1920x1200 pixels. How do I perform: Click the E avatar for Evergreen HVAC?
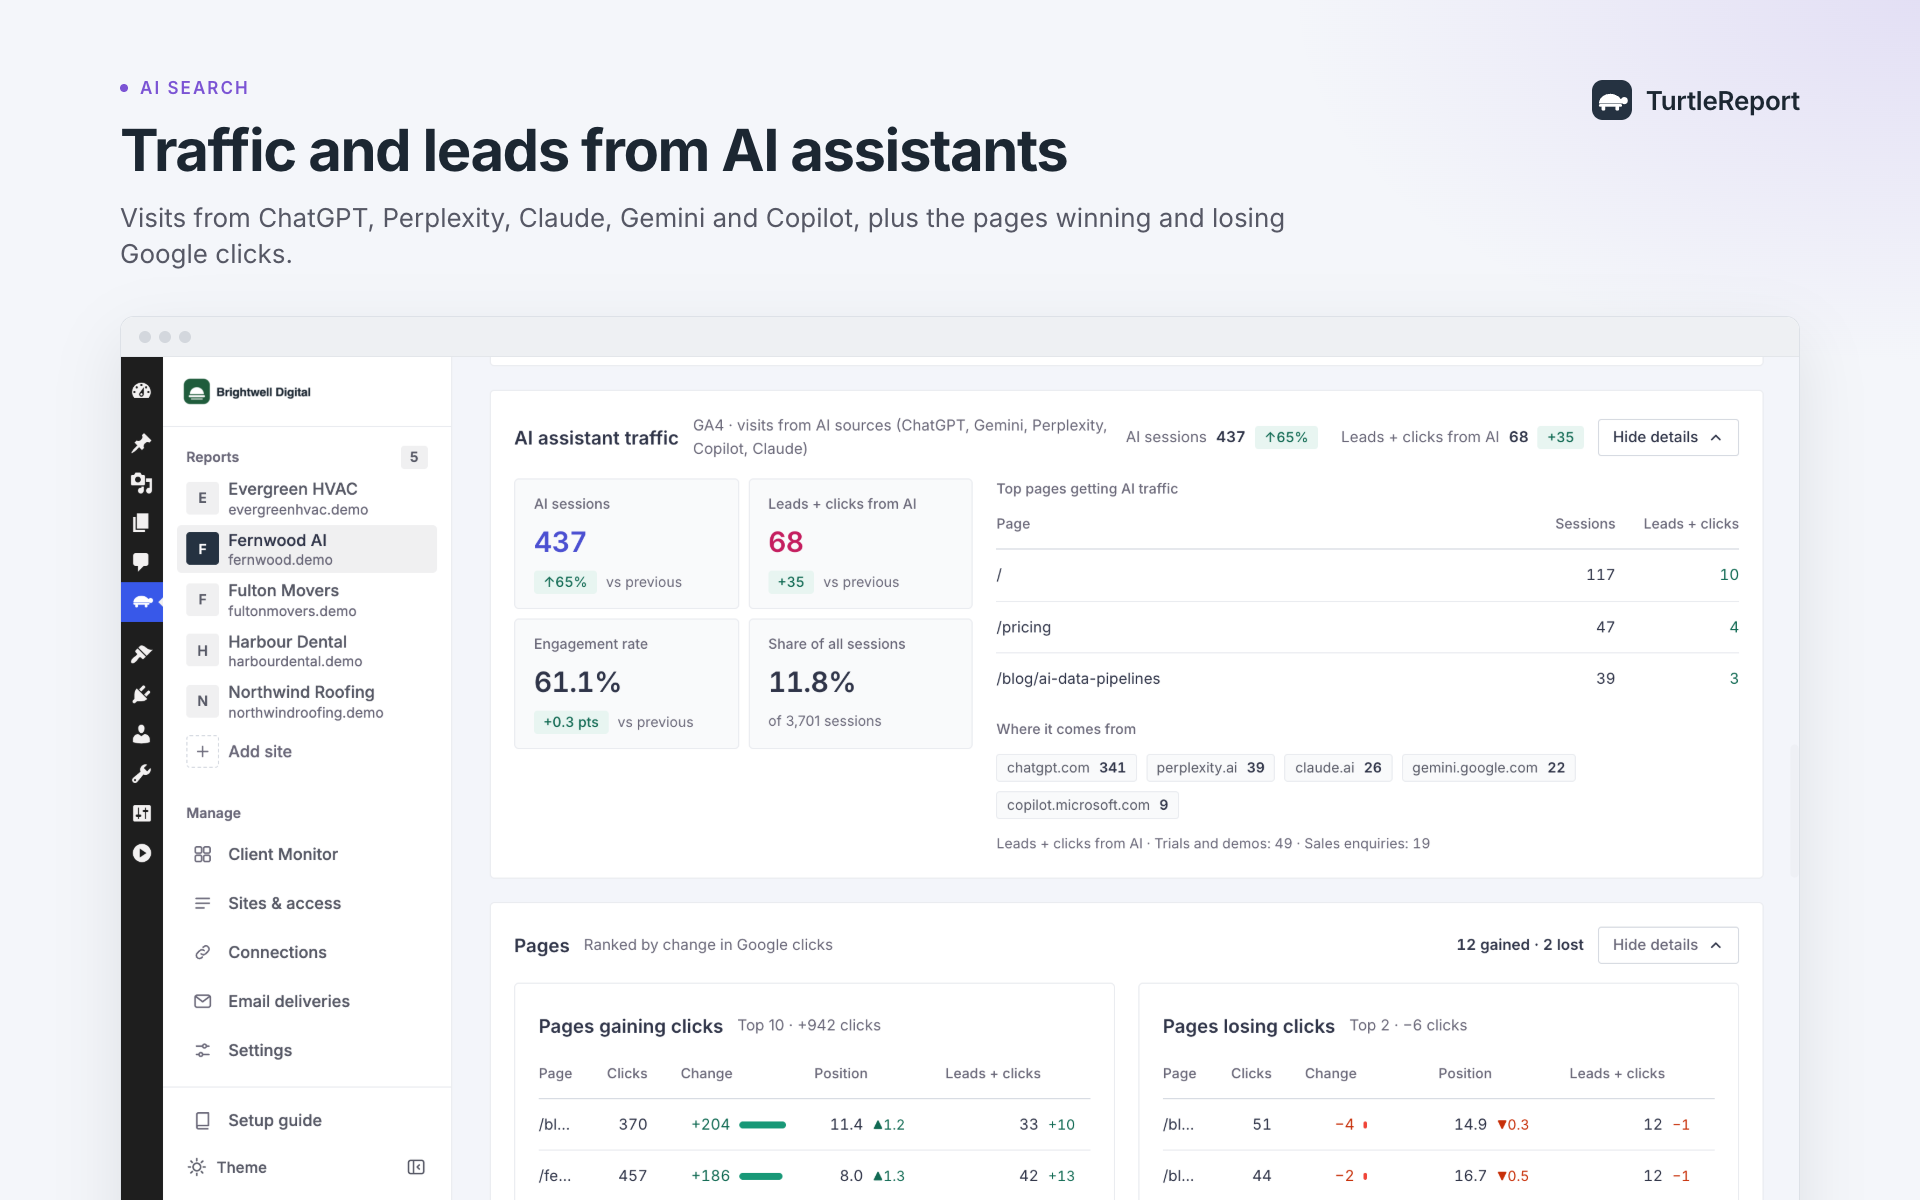[x=202, y=498]
